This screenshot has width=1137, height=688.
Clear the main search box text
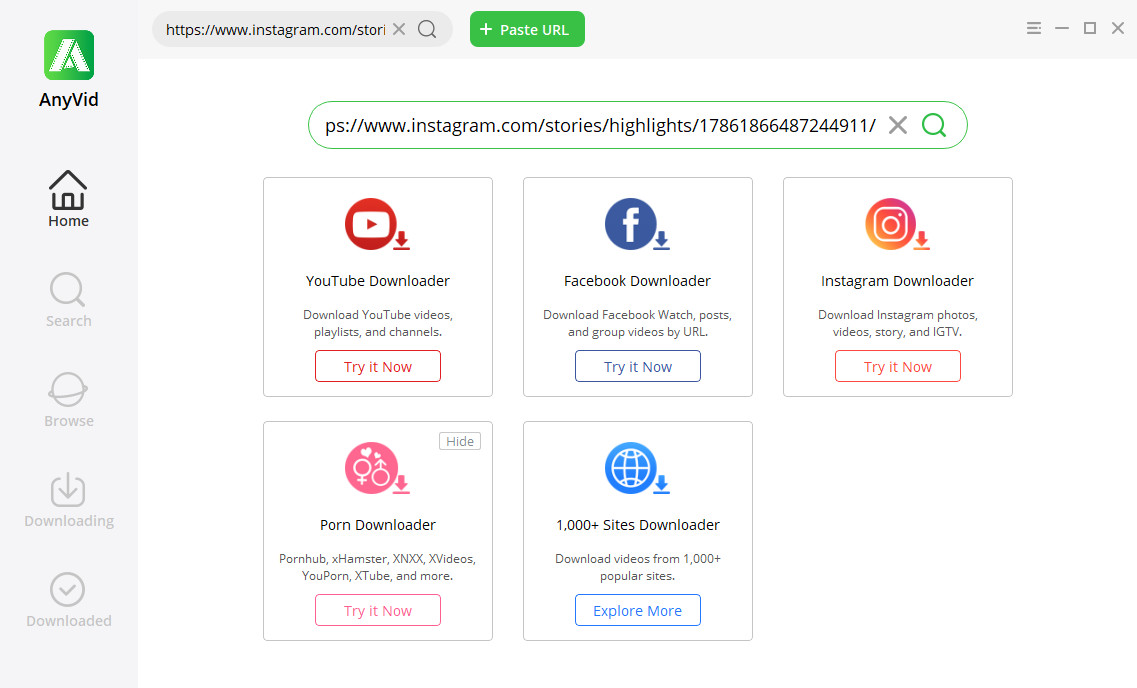click(898, 125)
